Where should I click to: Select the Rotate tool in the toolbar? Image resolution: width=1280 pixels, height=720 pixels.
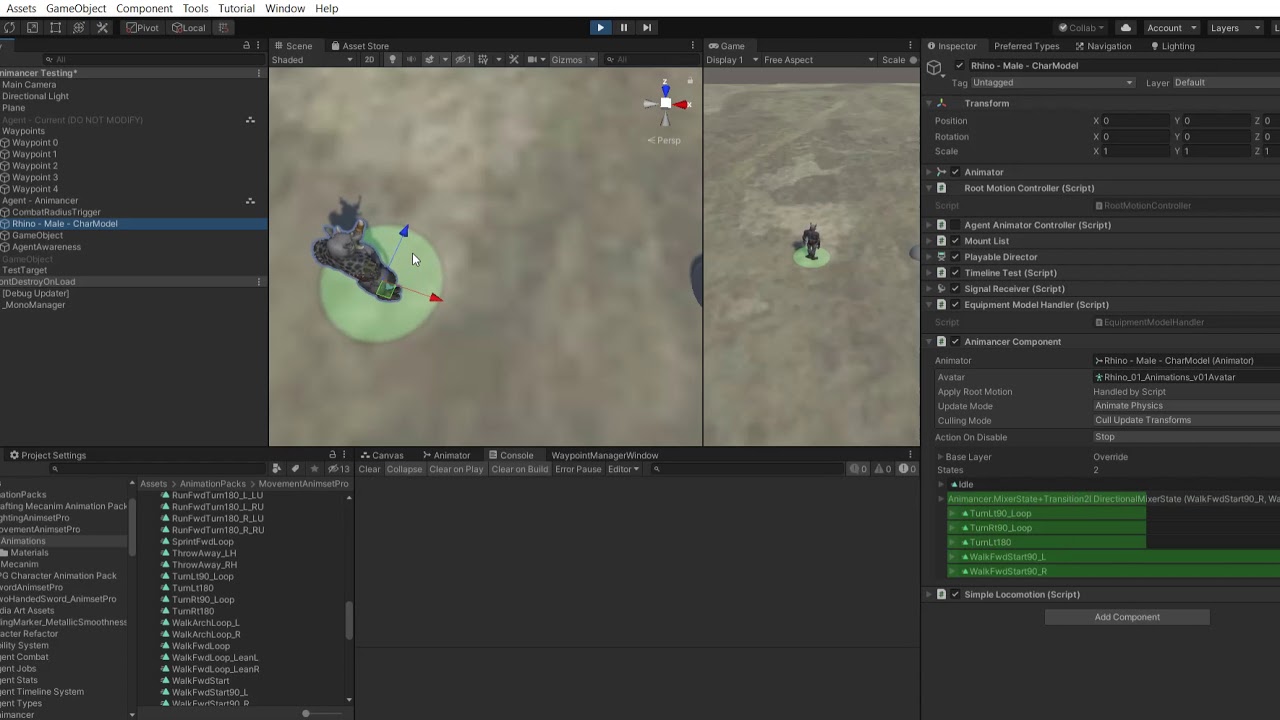click(9, 28)
